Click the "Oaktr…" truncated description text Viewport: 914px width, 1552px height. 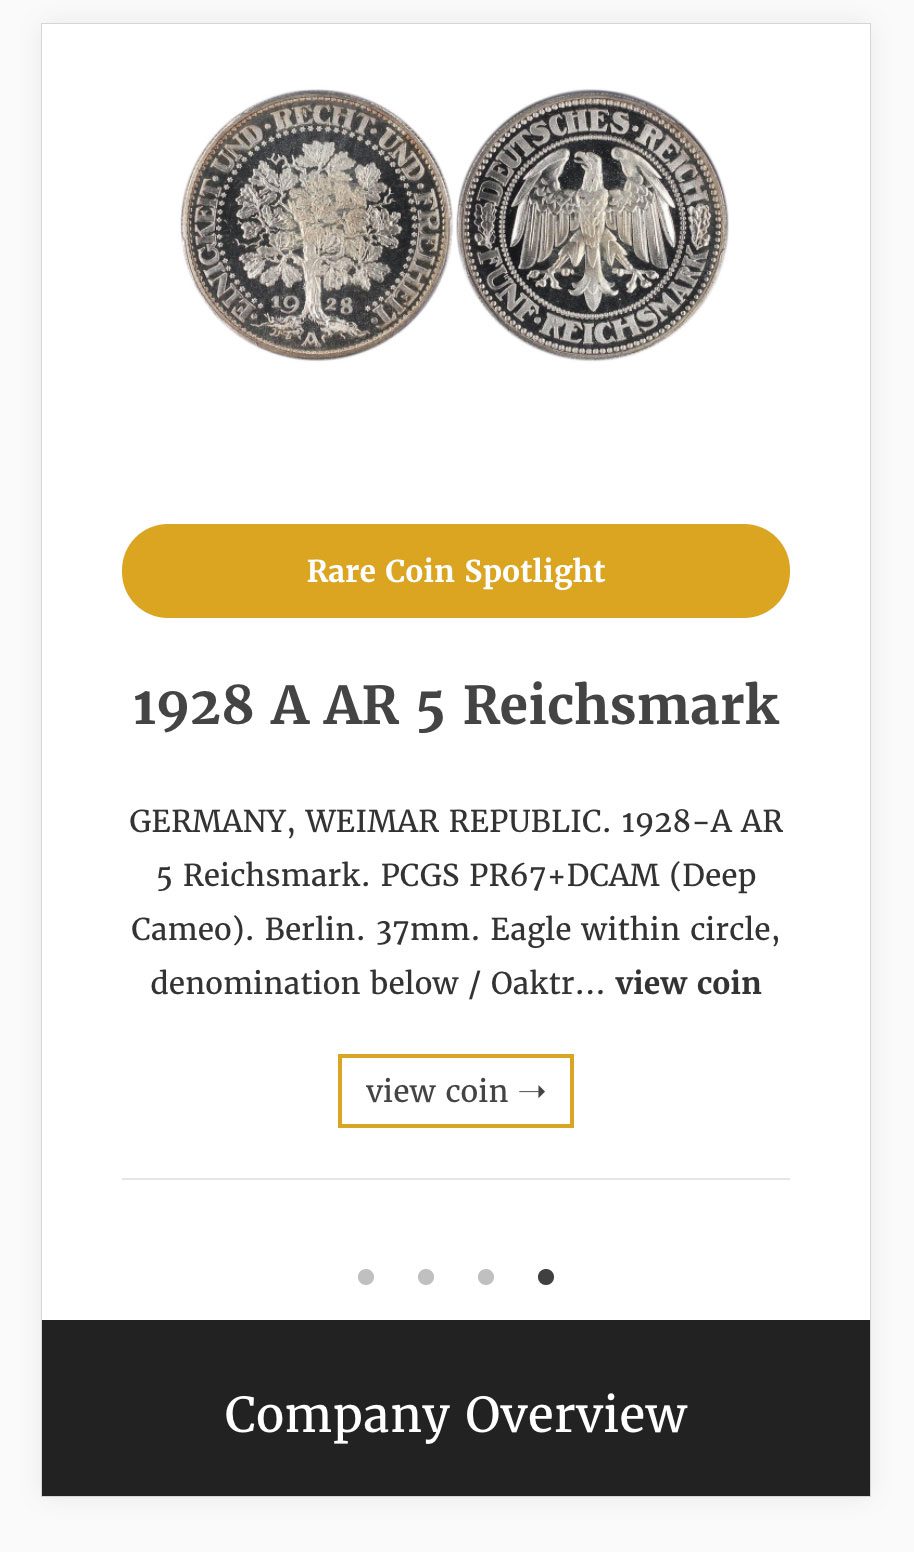point(547,983)
